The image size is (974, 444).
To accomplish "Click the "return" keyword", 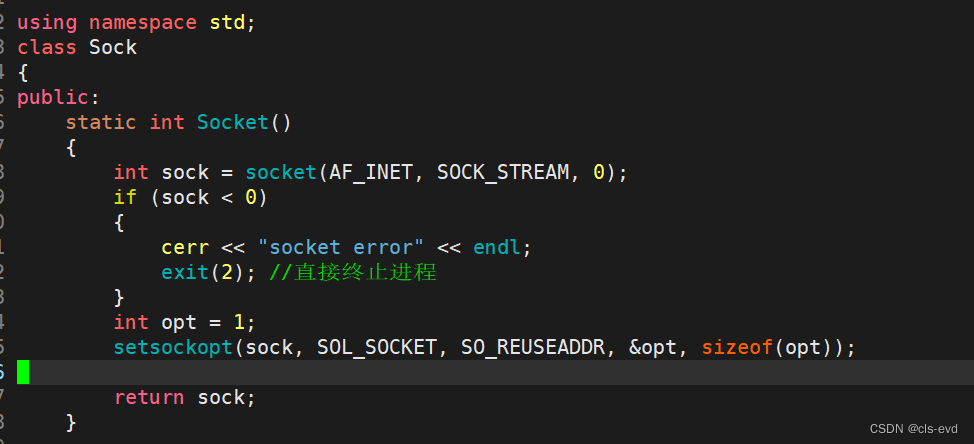I will (x=149, y=397).
